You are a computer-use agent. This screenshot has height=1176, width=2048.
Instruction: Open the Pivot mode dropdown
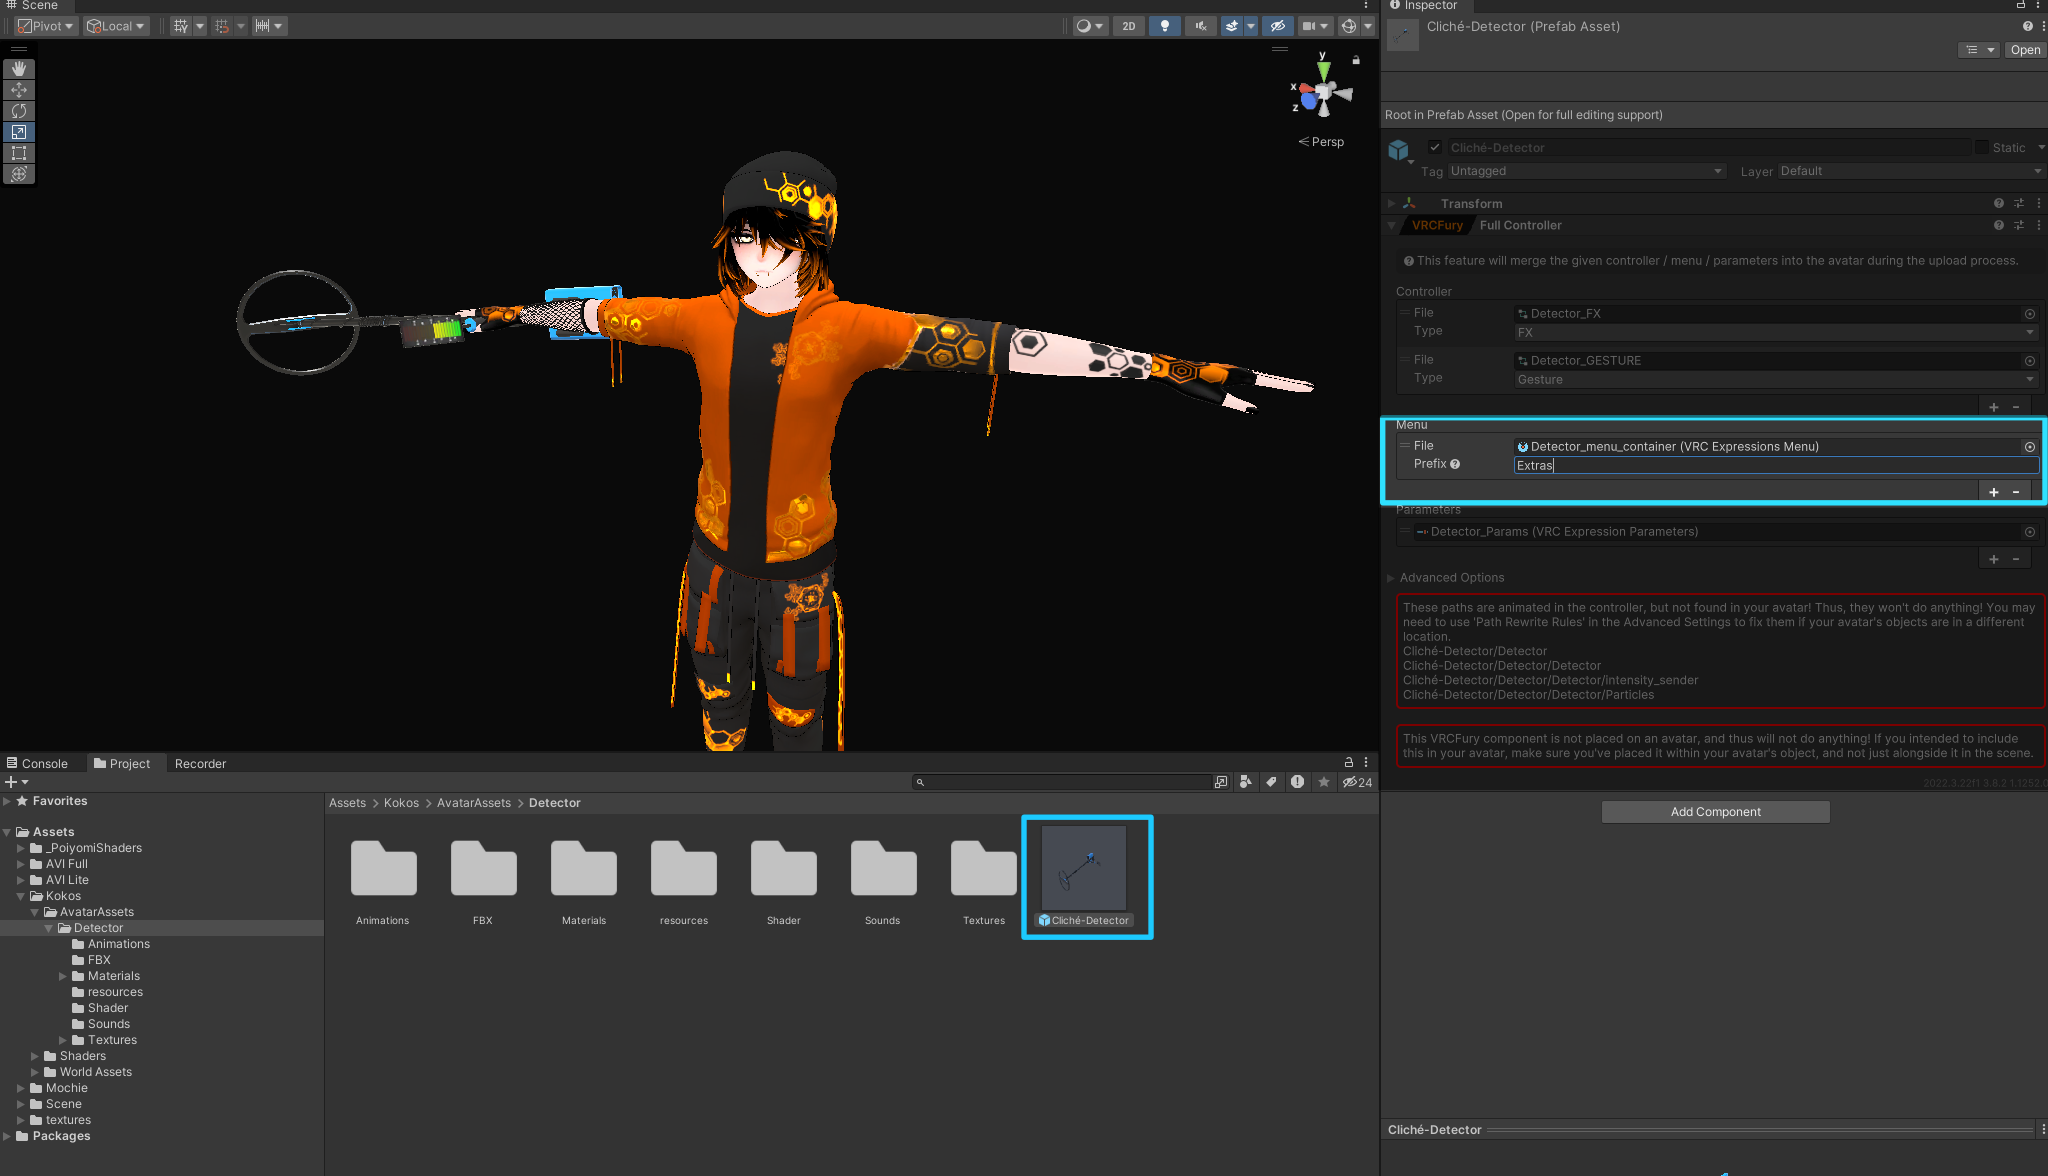(x=47, y=26)
